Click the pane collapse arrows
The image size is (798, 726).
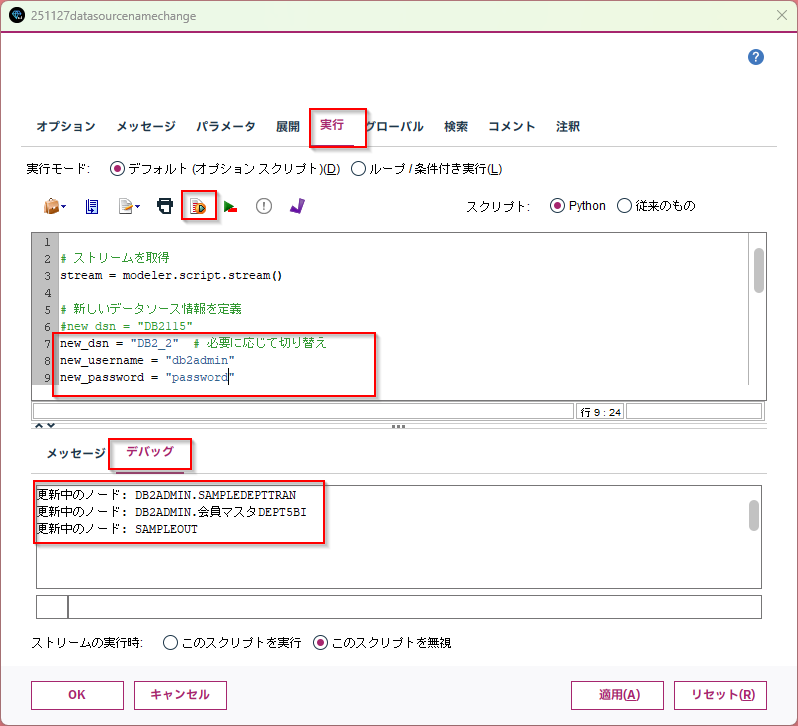click(x=44, y=425)
